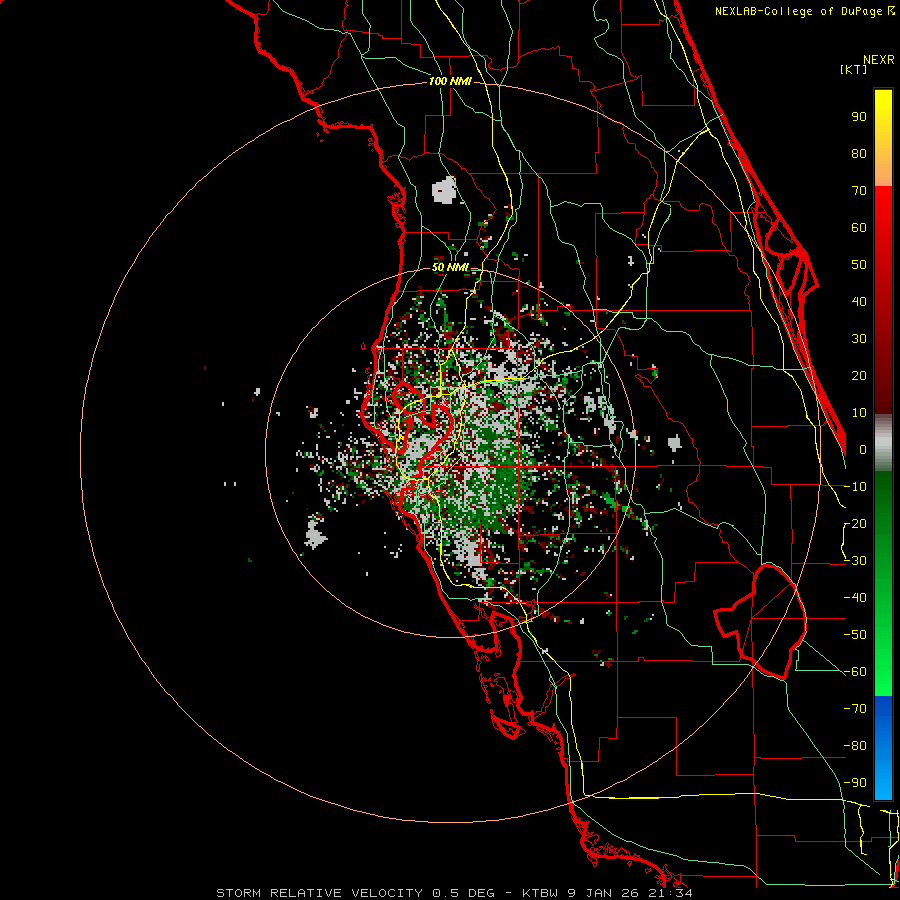The height and width of the screenshot is (900, 900).
Task: Click the -60 knots scale label
Action: coord(855,672)
